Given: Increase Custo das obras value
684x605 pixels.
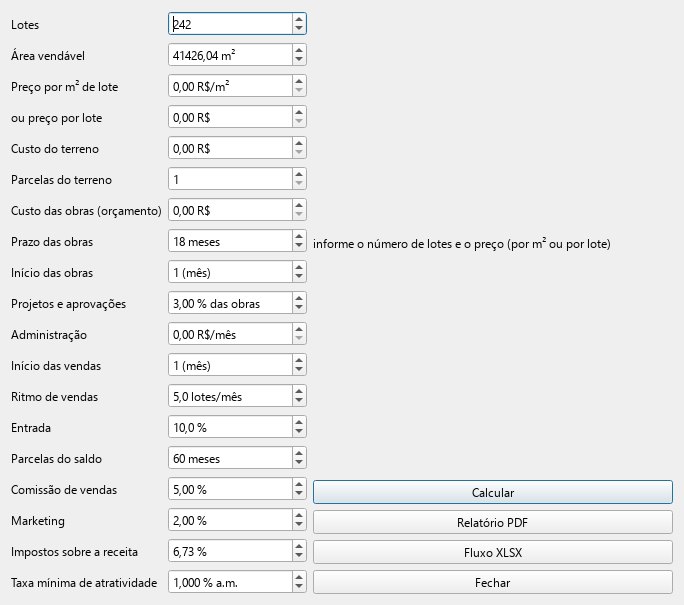Looking at the screenshot, I should coord(299,205).
